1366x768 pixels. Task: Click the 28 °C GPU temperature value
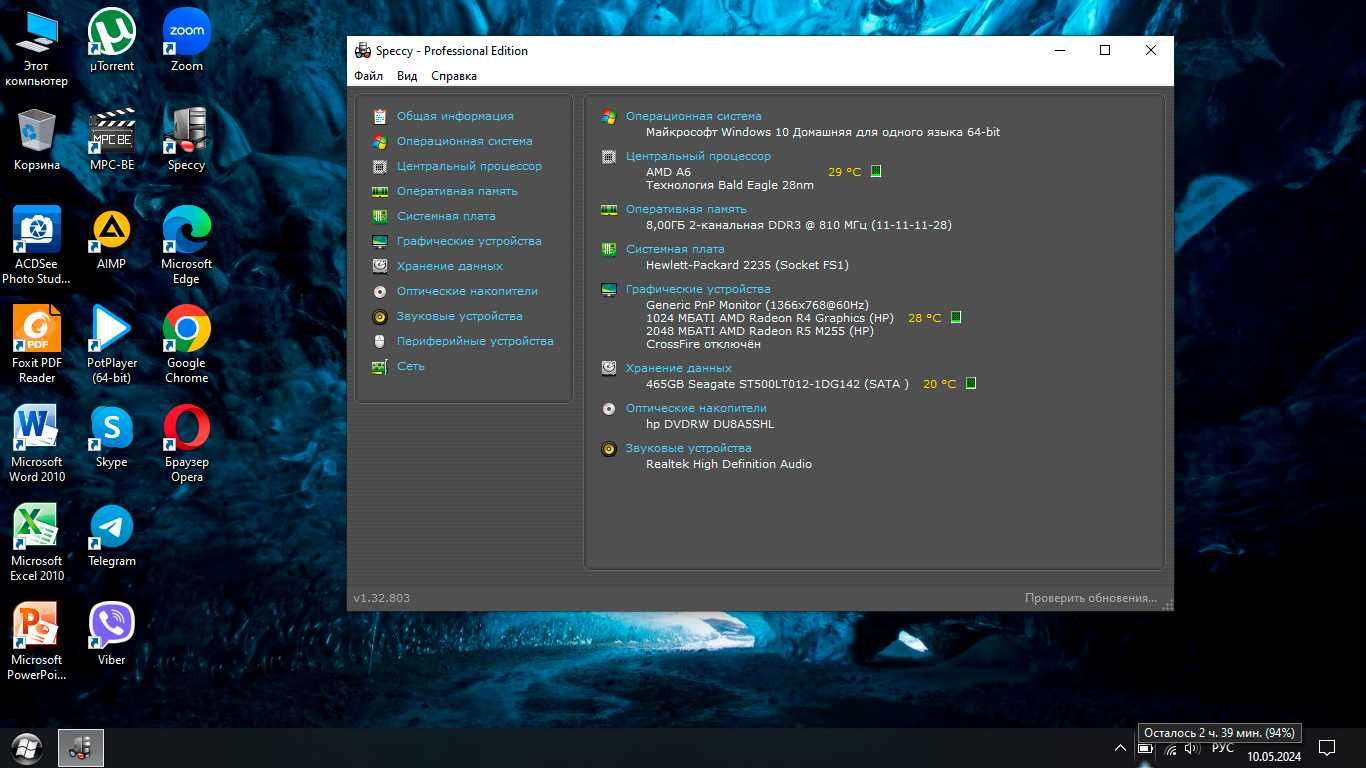click(x=924, y=318)
